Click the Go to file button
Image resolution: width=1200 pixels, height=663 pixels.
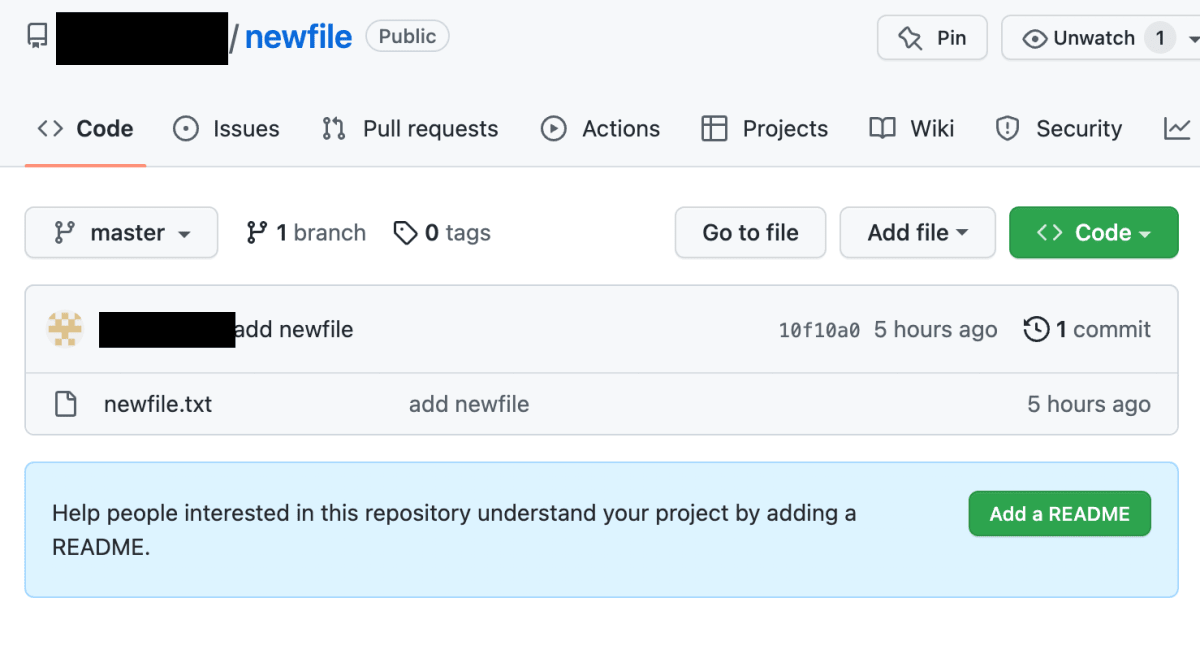click(750, 233)
